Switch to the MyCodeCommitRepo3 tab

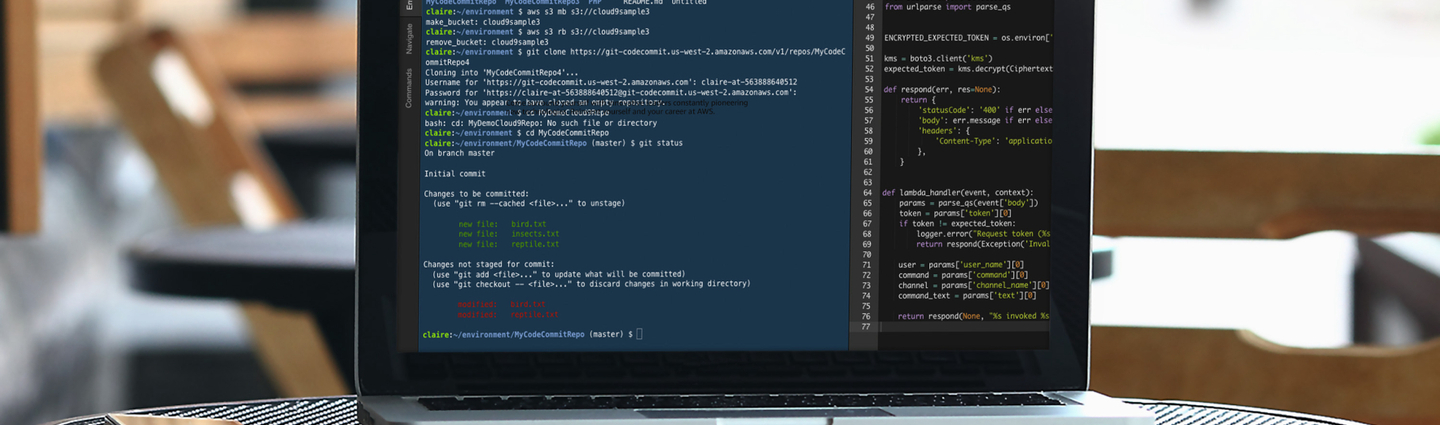click(x=544, y=2)
